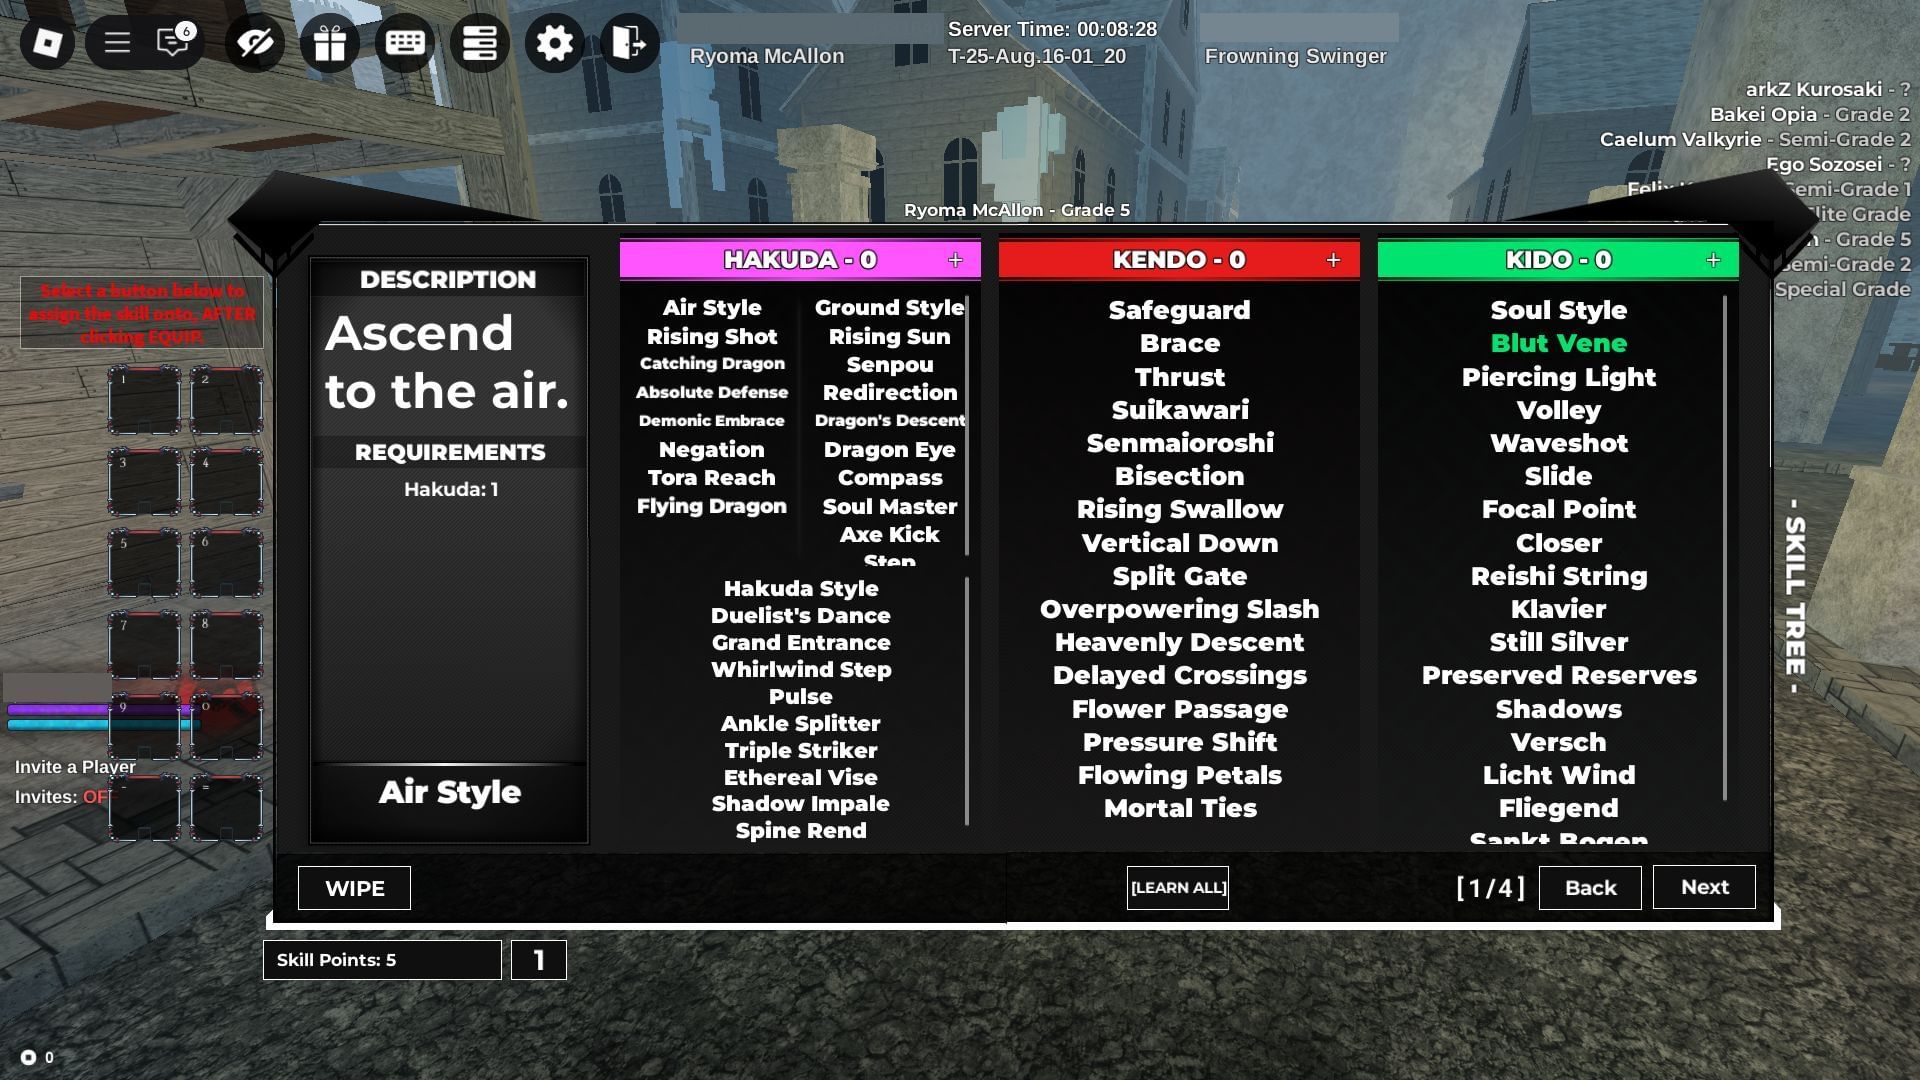Add a point with Hakuda plus

[955, 260]
